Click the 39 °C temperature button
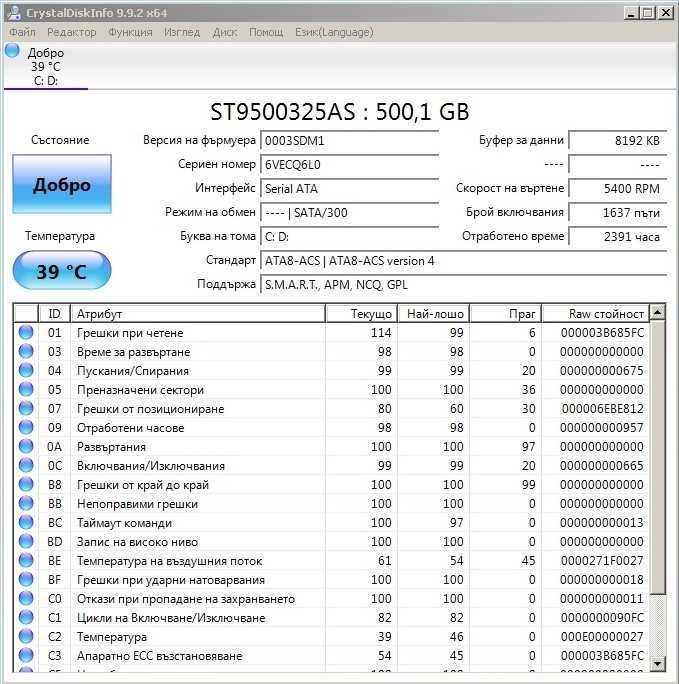 [62, 270]
